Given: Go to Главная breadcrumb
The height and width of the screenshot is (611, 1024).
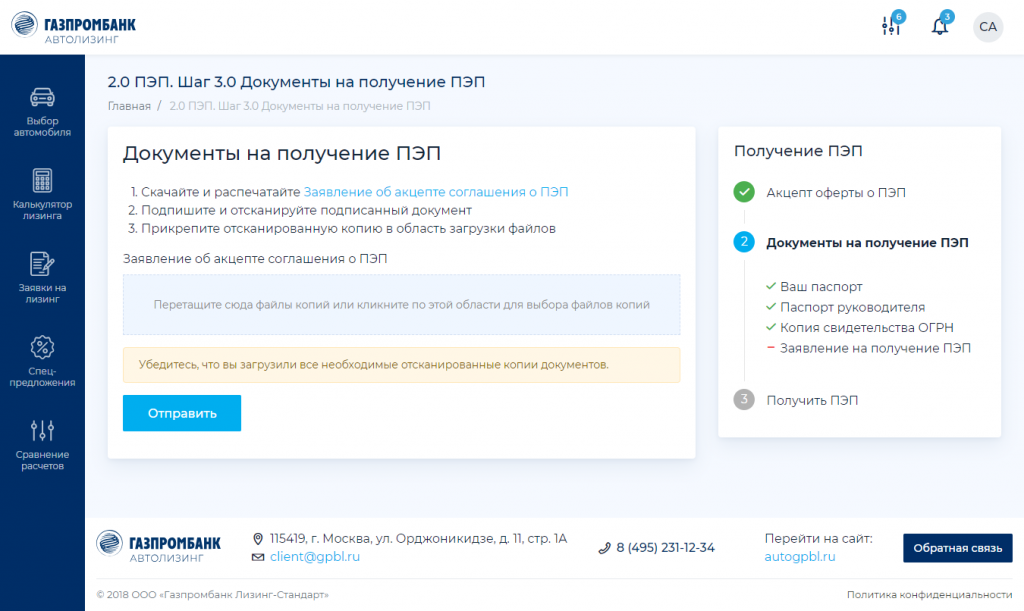Looking at the screenshot, I should 129,106.
